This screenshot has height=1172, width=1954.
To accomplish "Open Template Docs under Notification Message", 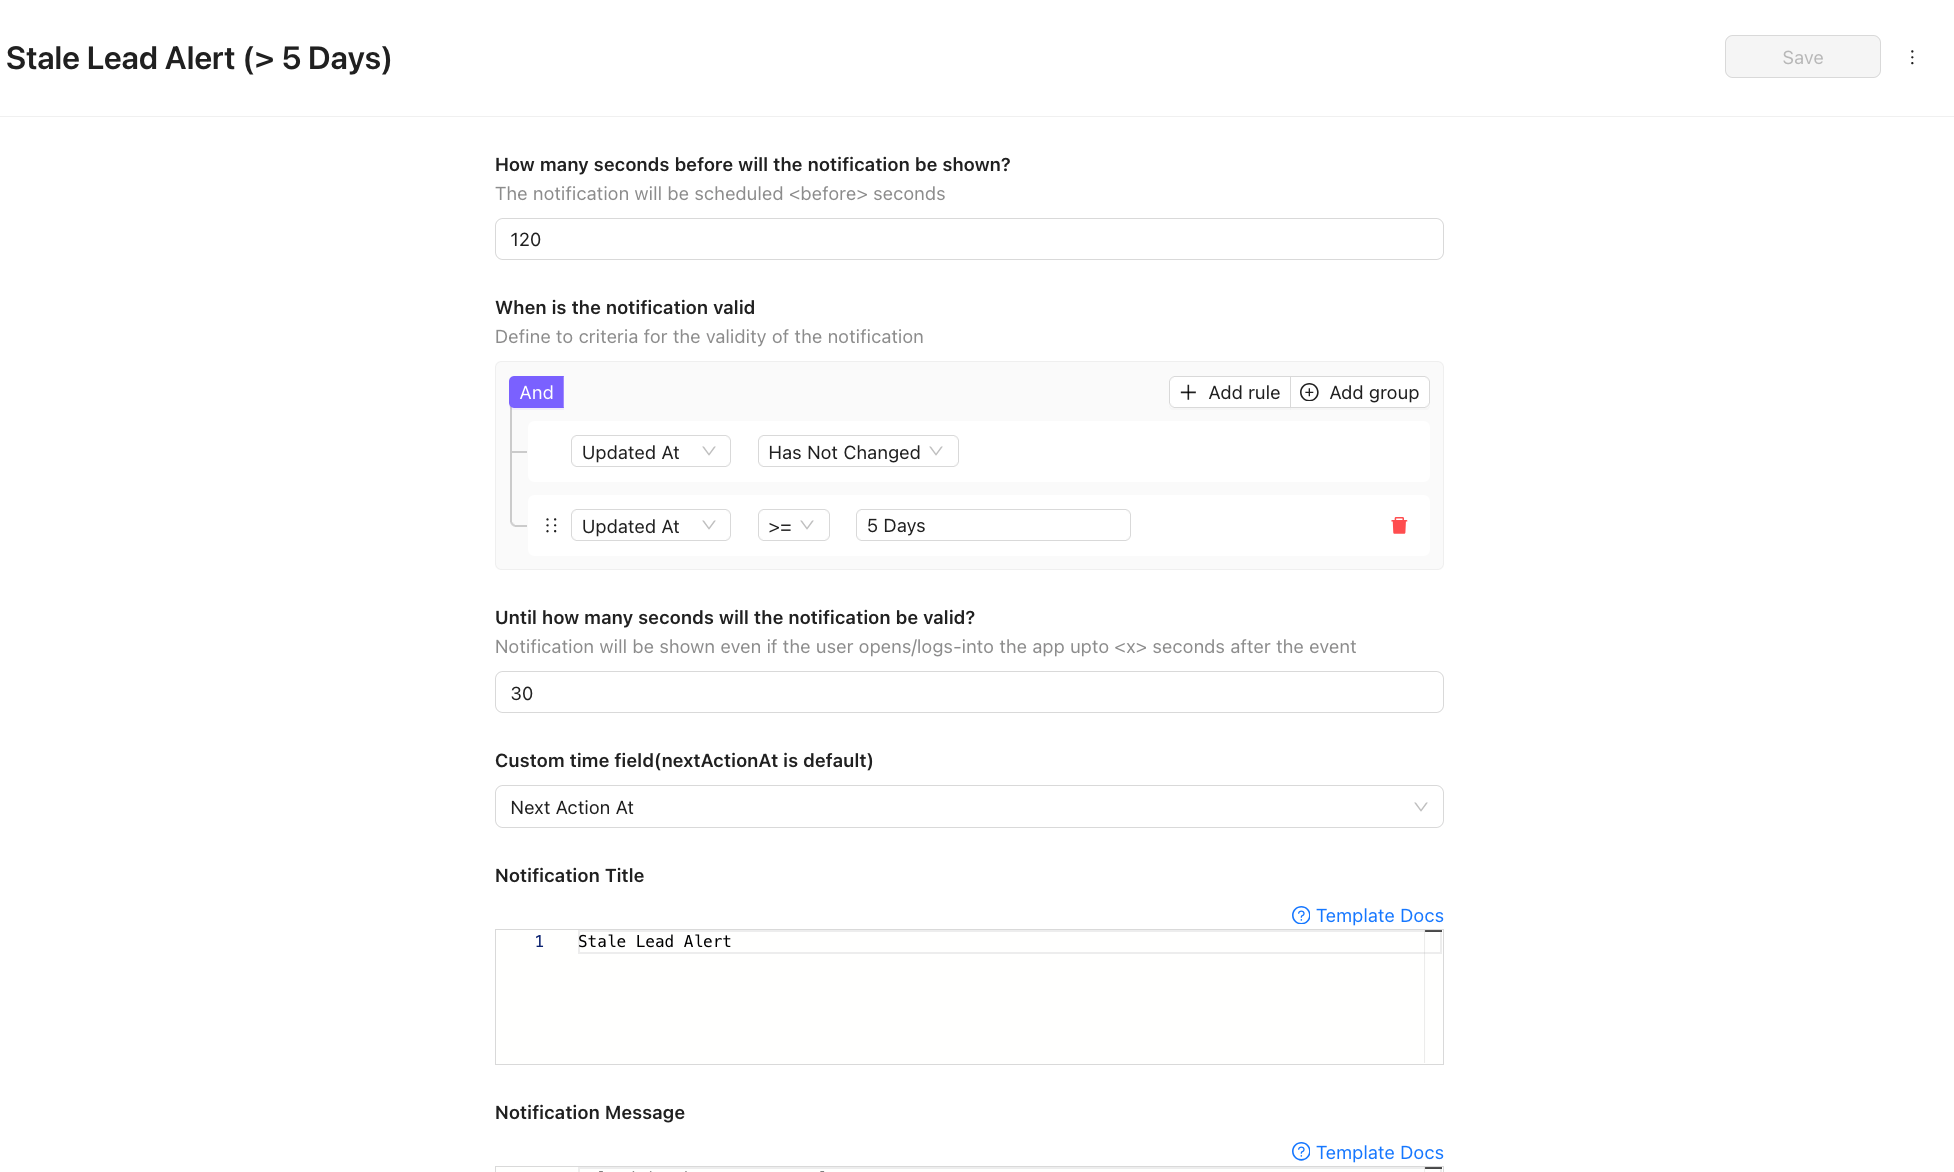I will tap(1379, 1152).
